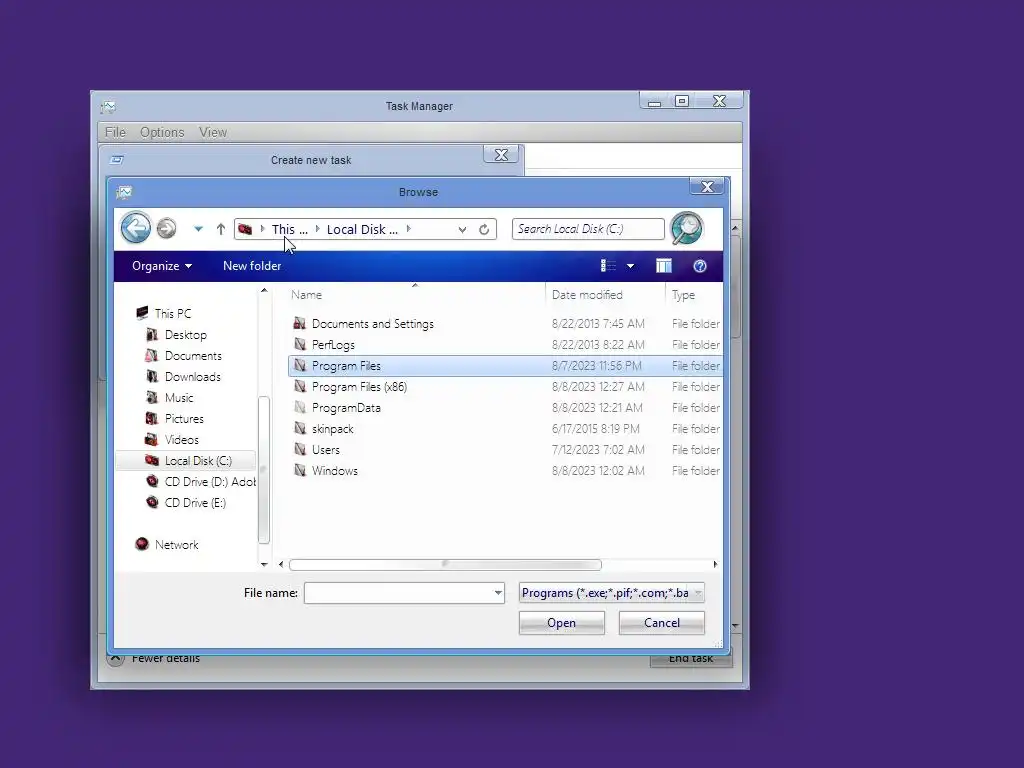1024x768 pixels.
Task: Close the Create new task dialog
Action: [x=501, y=155]
